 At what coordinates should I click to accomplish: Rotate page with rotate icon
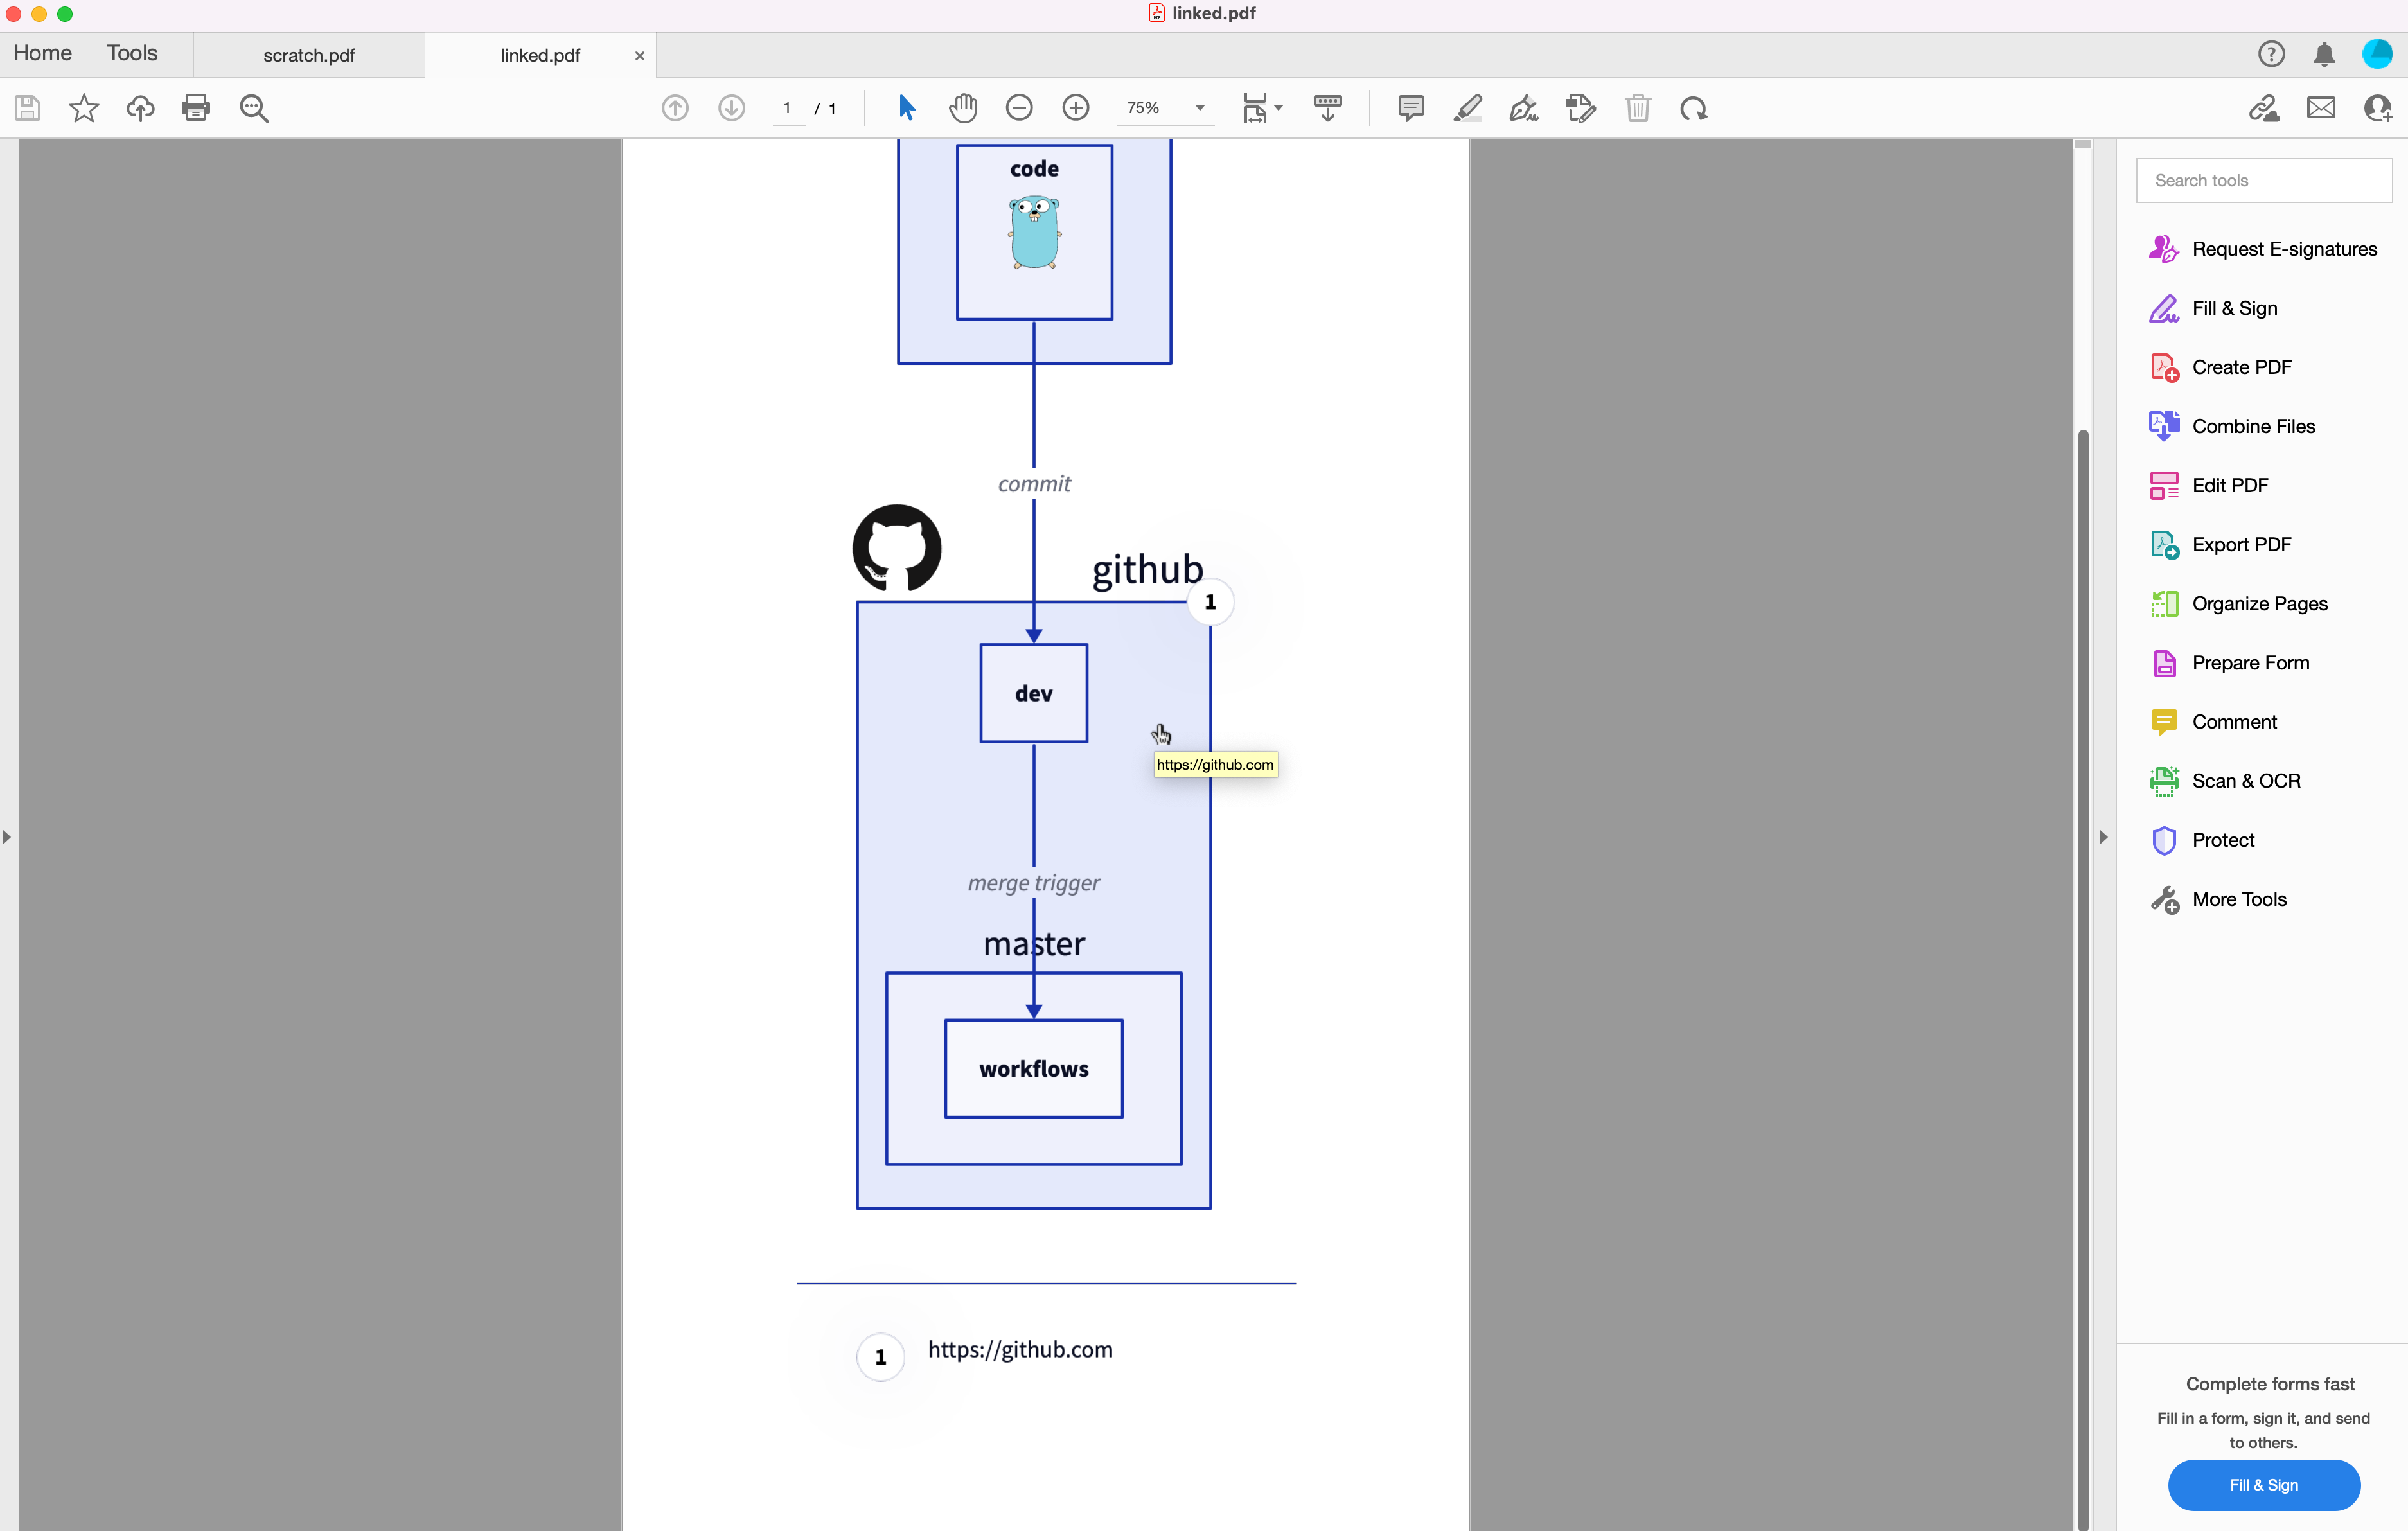1693,108
